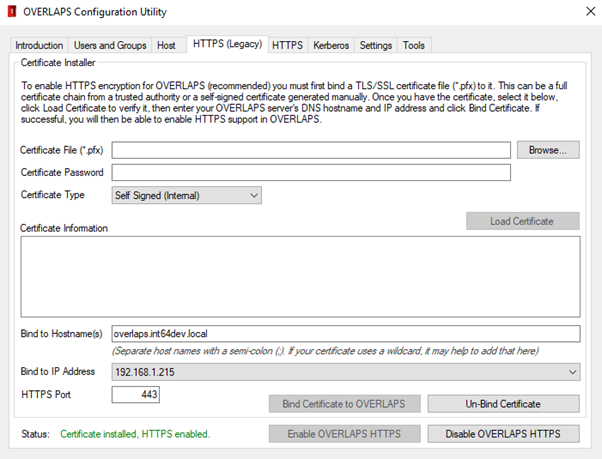Image resolution: width=602 pixels, height=459 pixels.
Task: Go to the Host tab
Action: 166,45
